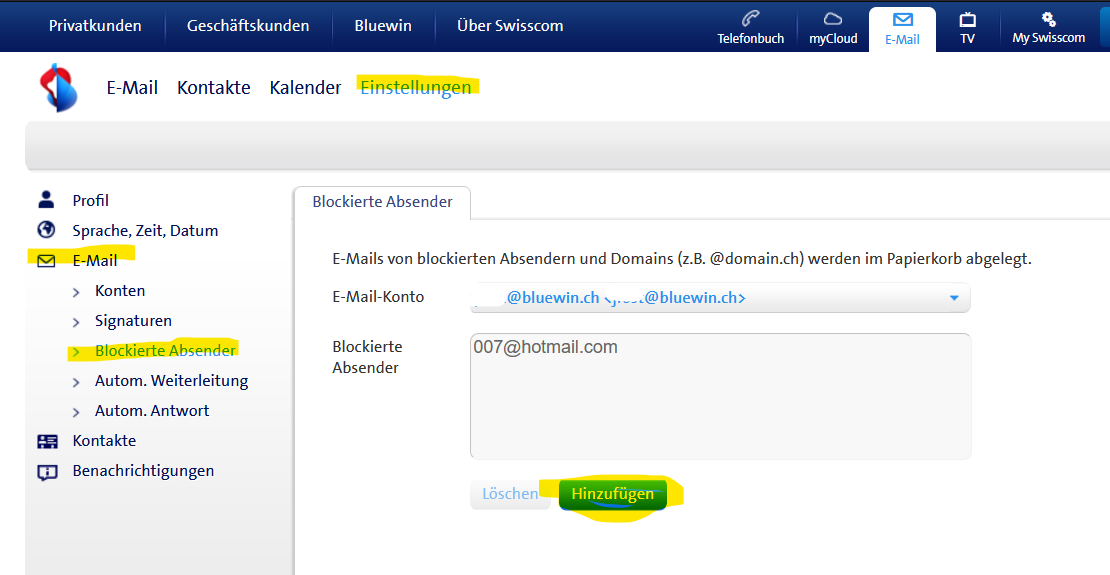Screen dimensions: 1110x575
Task: Click the selected @bluewin.ch account text
Action: [609, 298]
